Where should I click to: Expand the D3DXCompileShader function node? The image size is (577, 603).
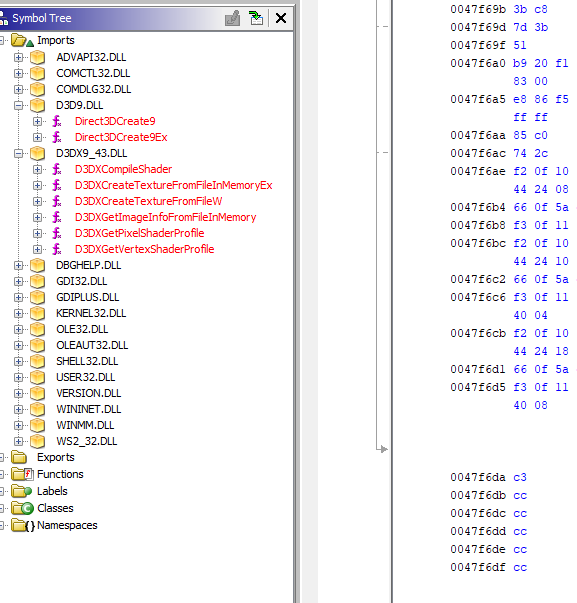(37, 169)
